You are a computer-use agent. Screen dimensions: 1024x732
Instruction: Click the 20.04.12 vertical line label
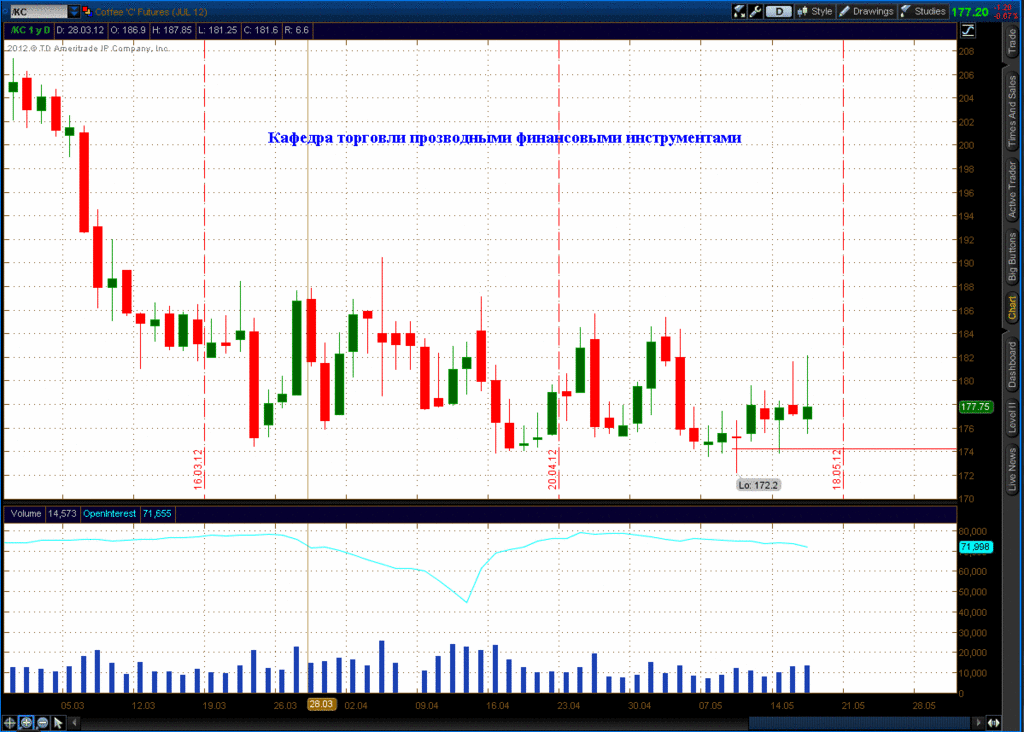tap(552, 469)
